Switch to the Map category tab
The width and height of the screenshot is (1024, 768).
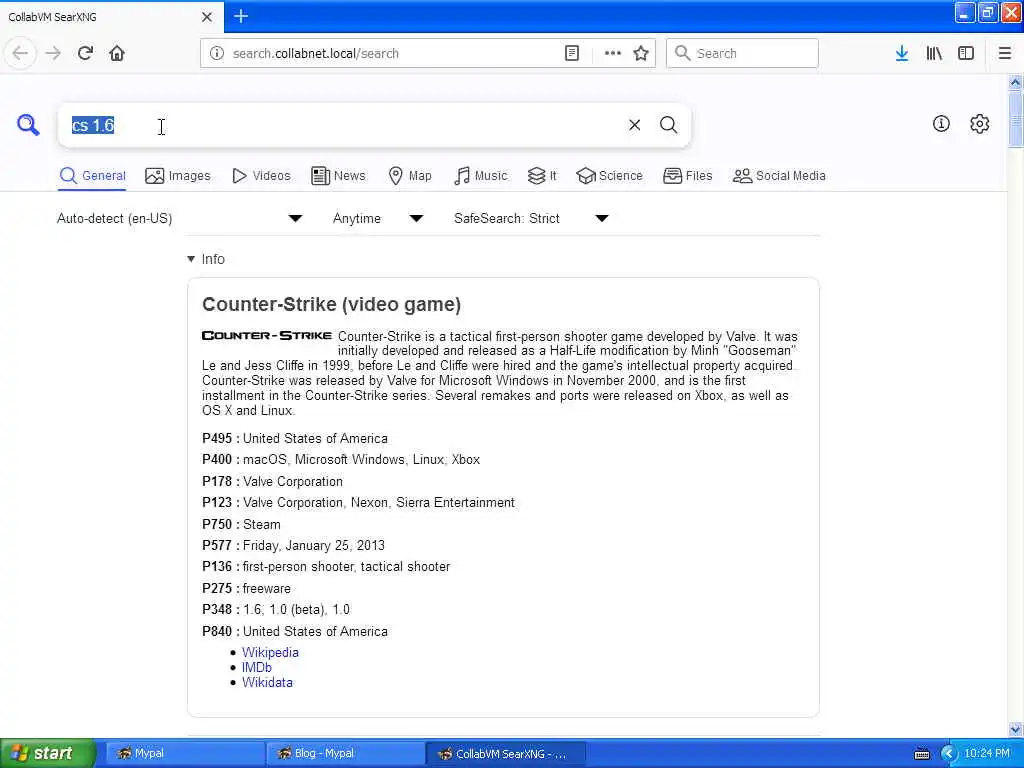tap(410, 176)
